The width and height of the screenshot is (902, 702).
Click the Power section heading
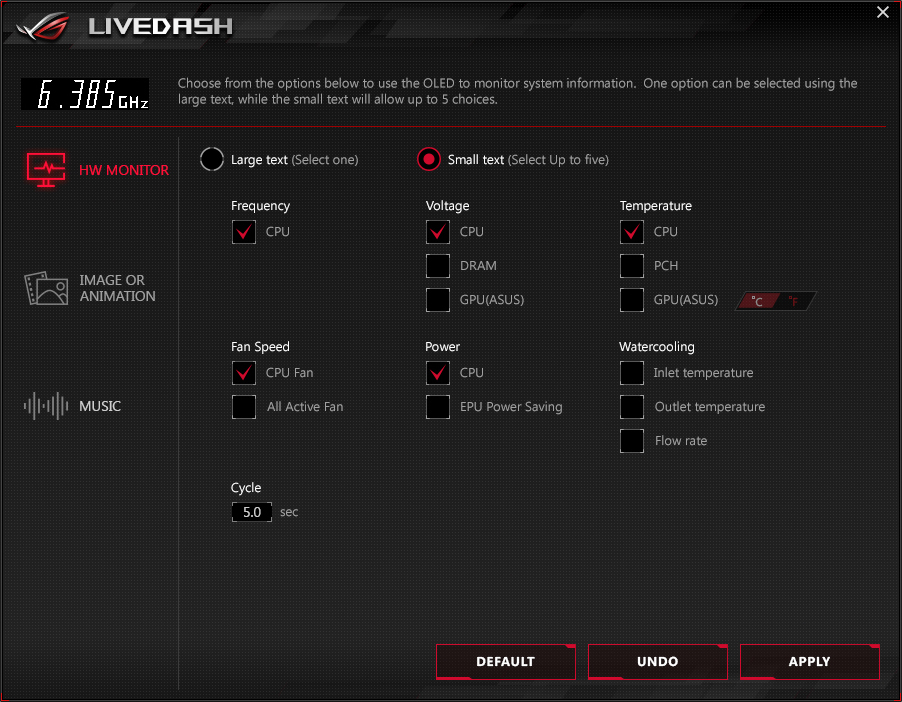pos(442,347)
